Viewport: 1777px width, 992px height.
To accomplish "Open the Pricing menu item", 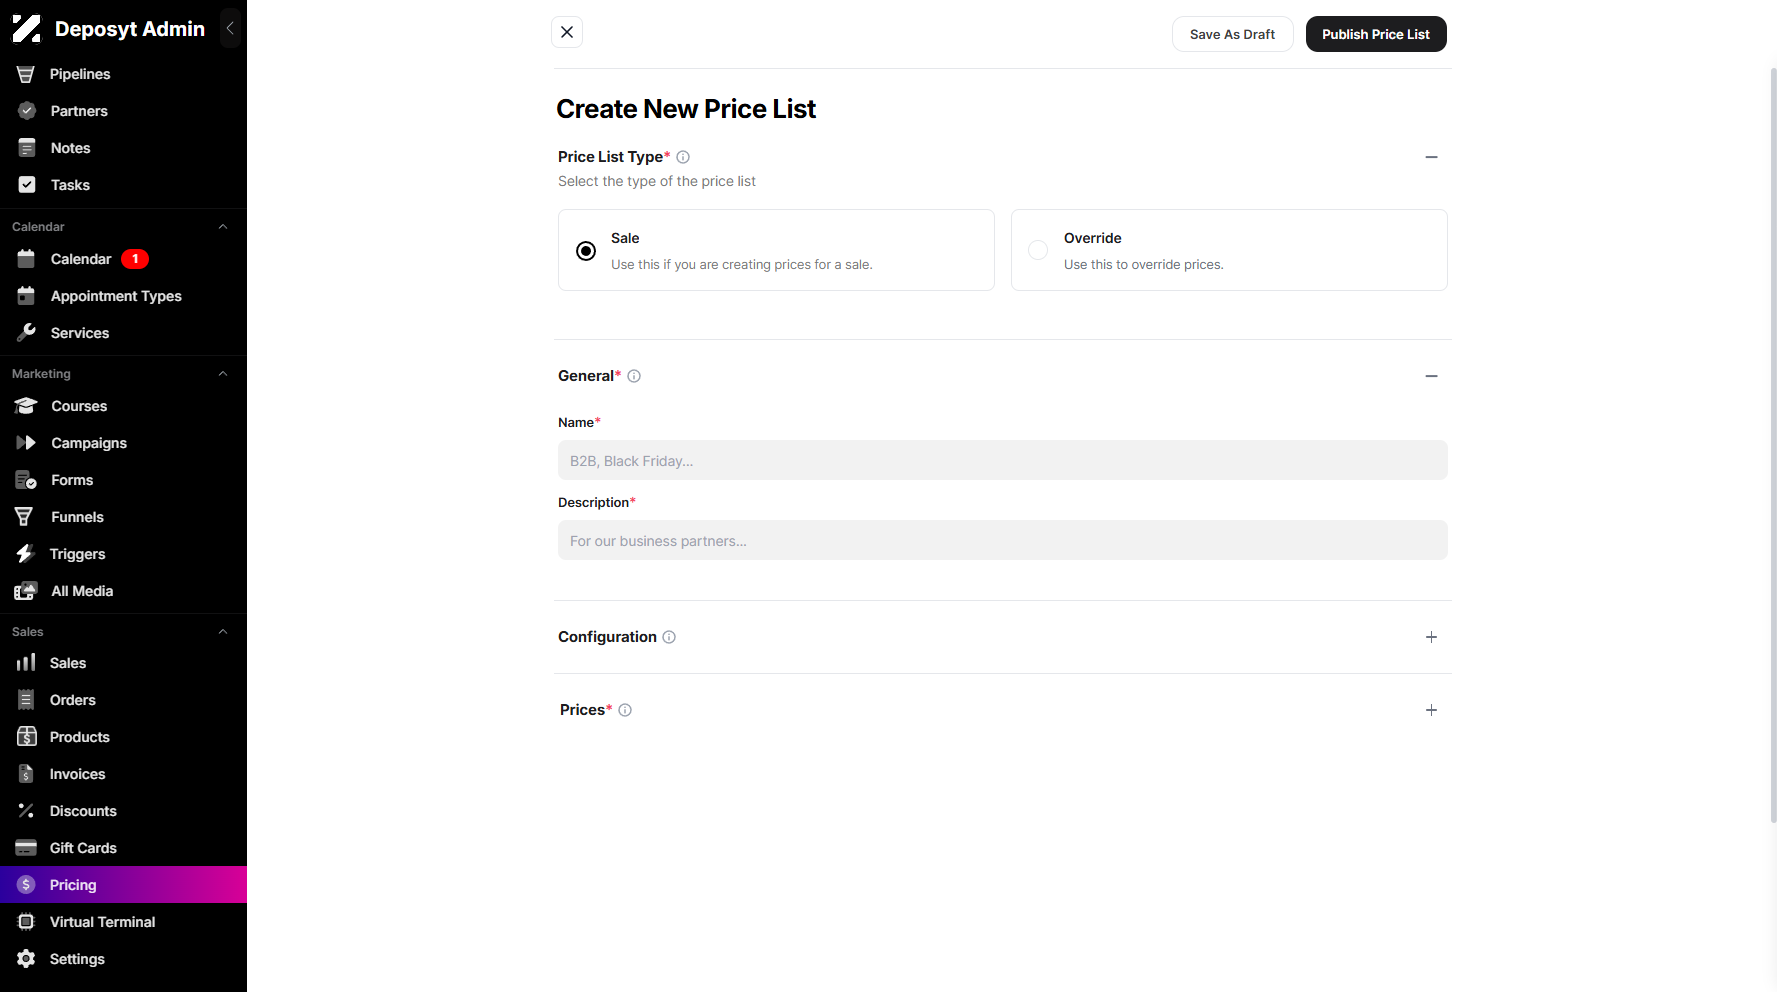I will [x=123, y=885].
